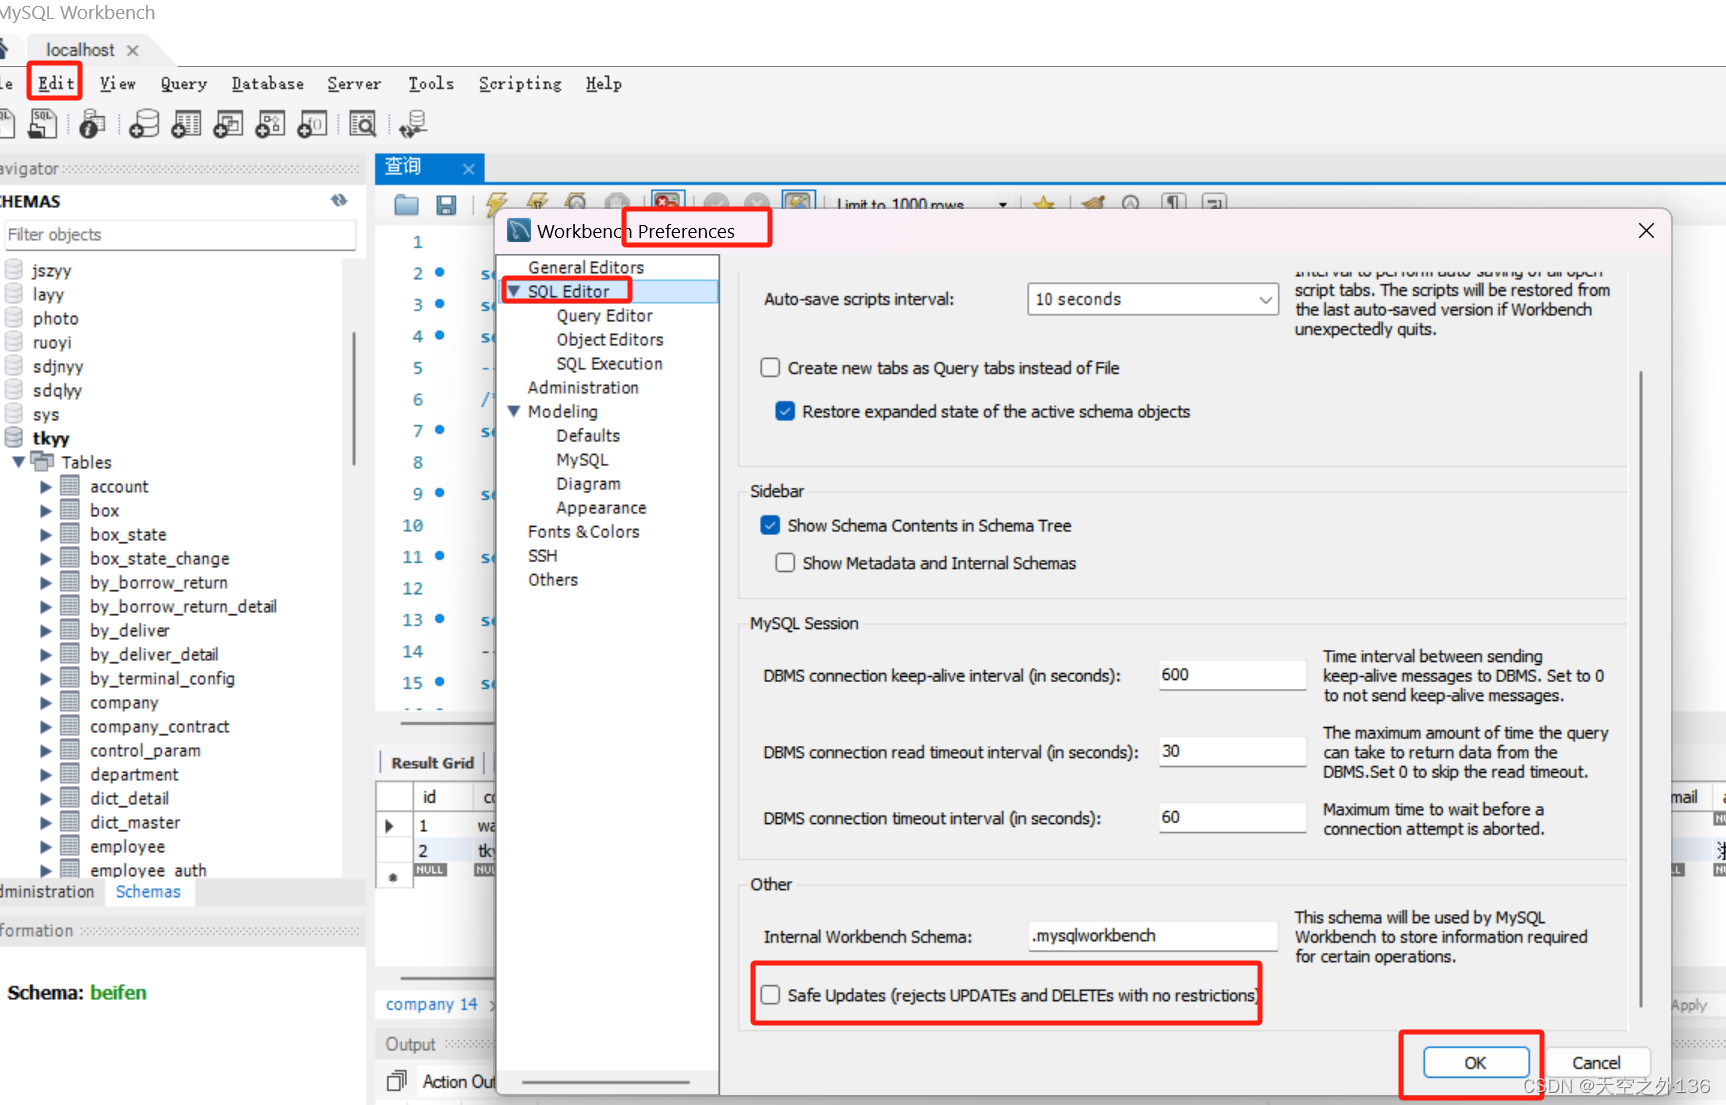Toggle the Safe Updates checkbox
Image resolution: width=1726 pixels, height=1105 pixels.
click(x=770, y=995)
